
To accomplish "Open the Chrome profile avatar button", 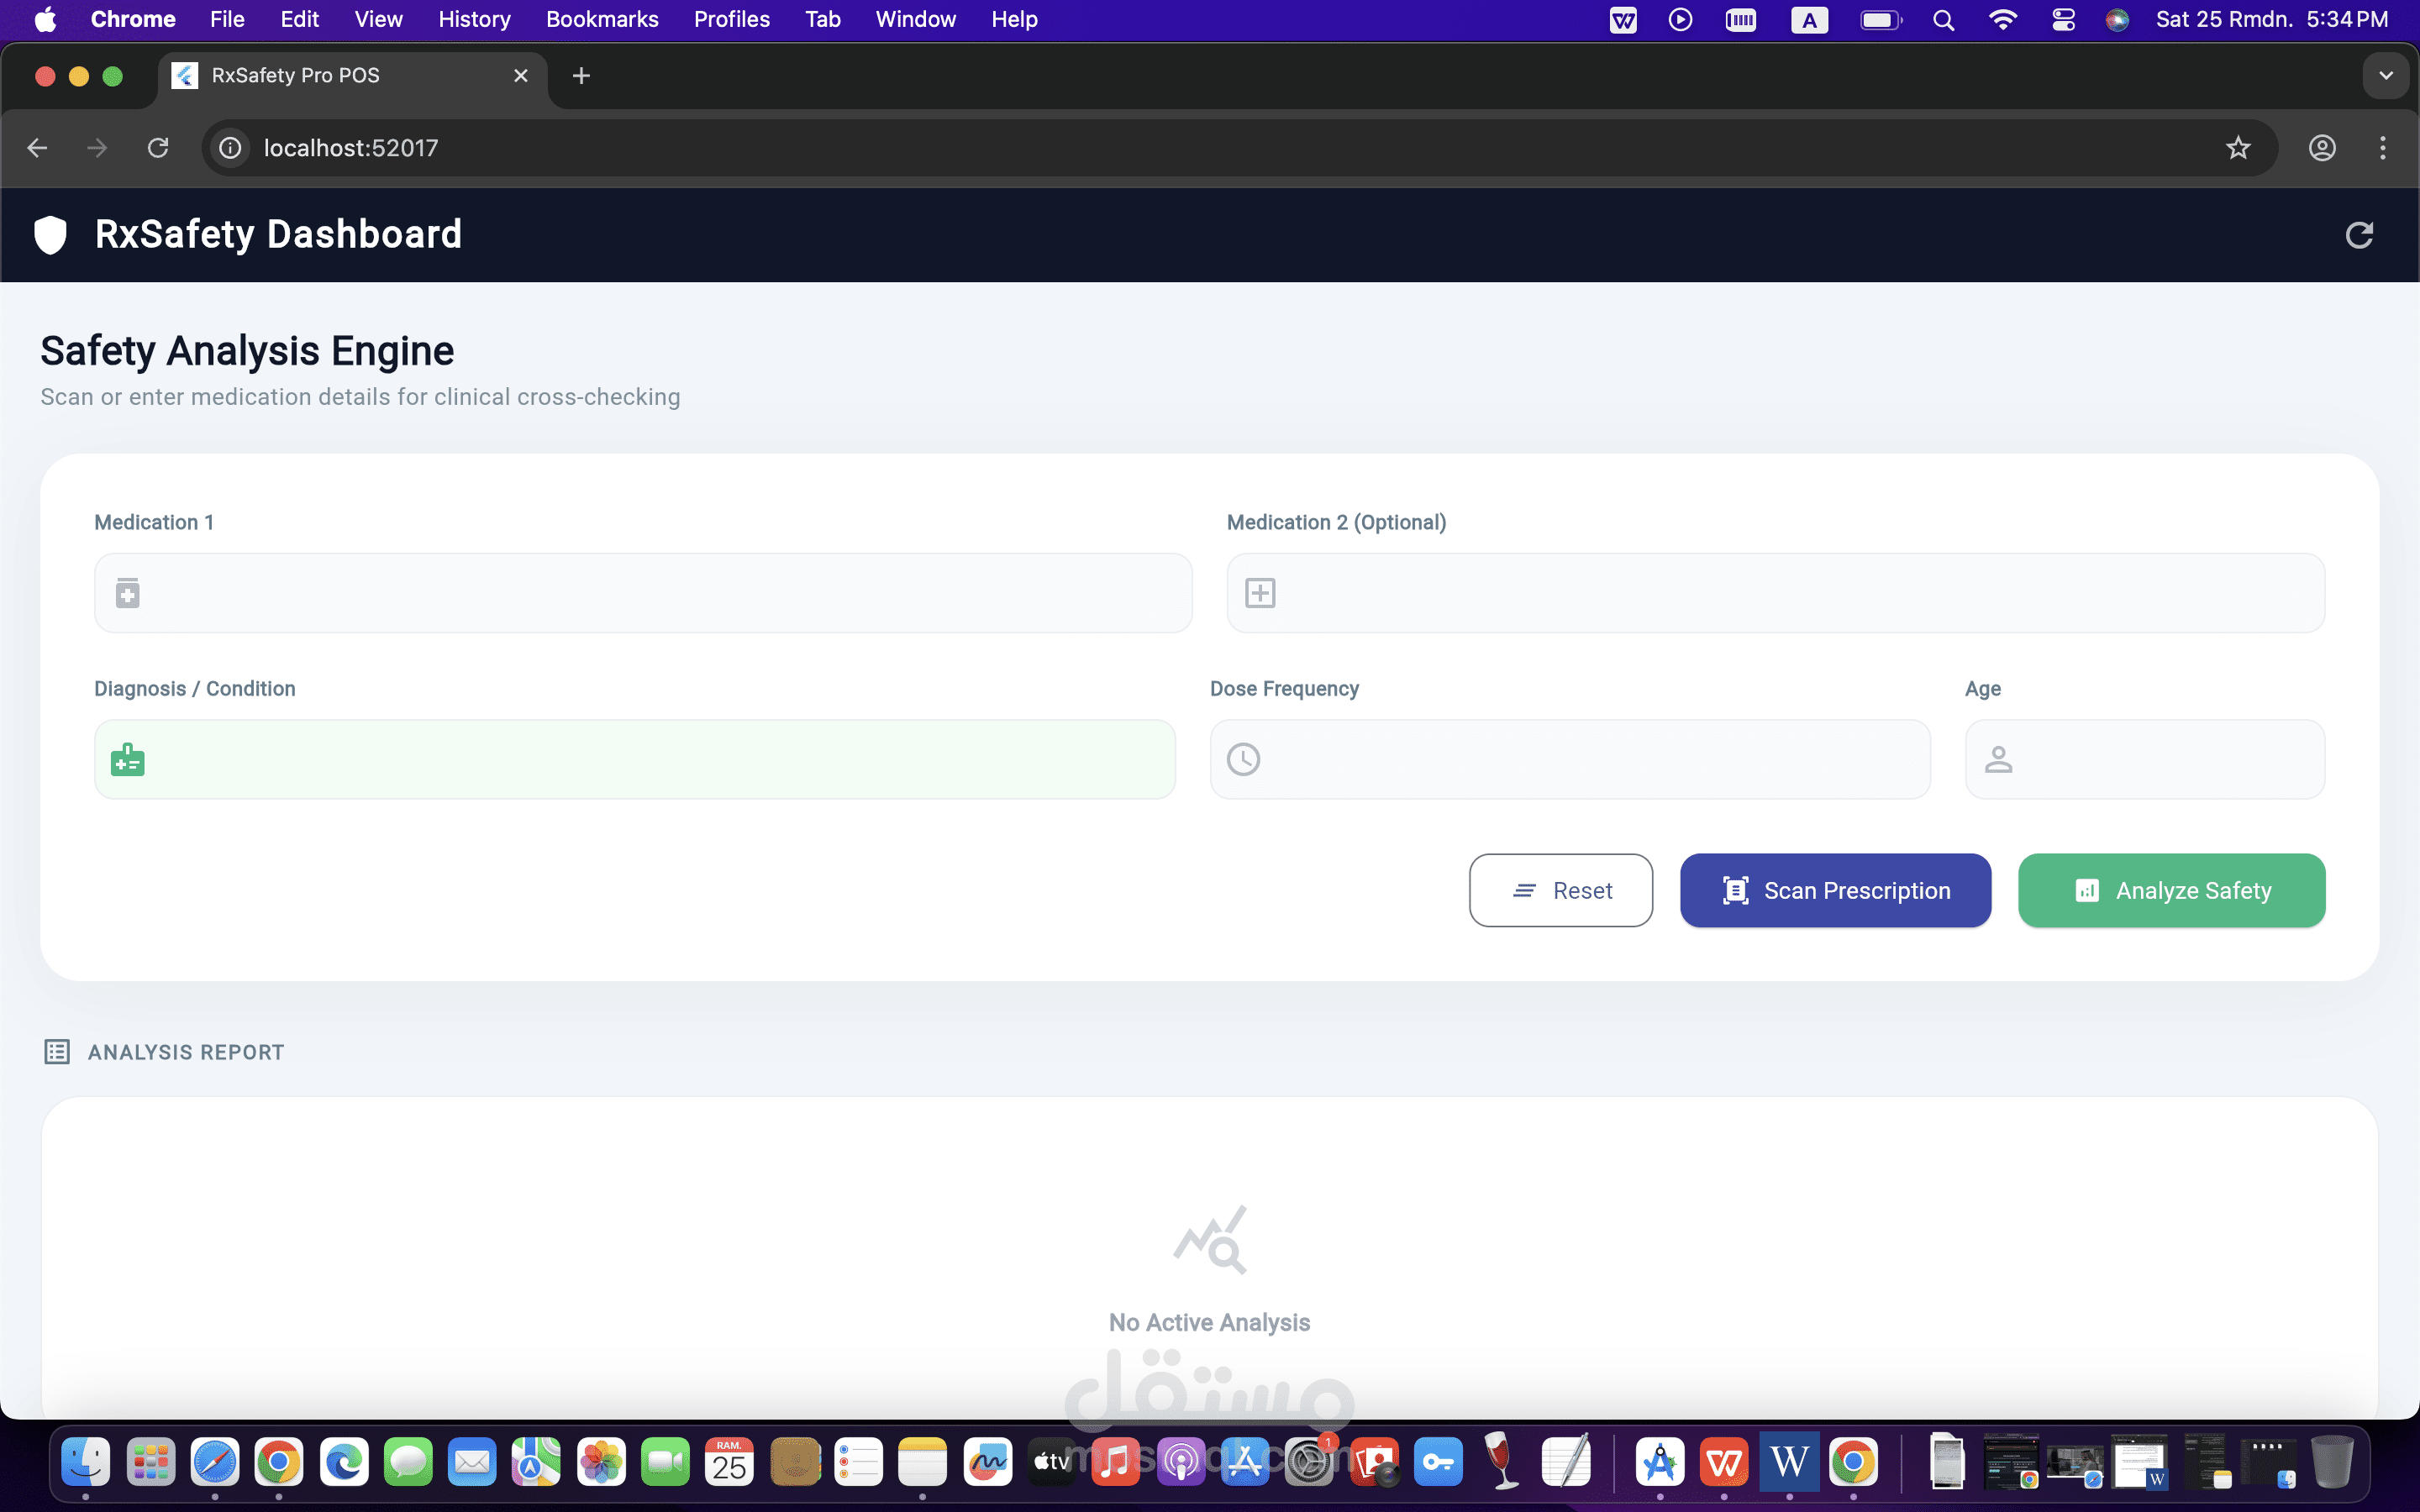I will (x=2322, y=148).
